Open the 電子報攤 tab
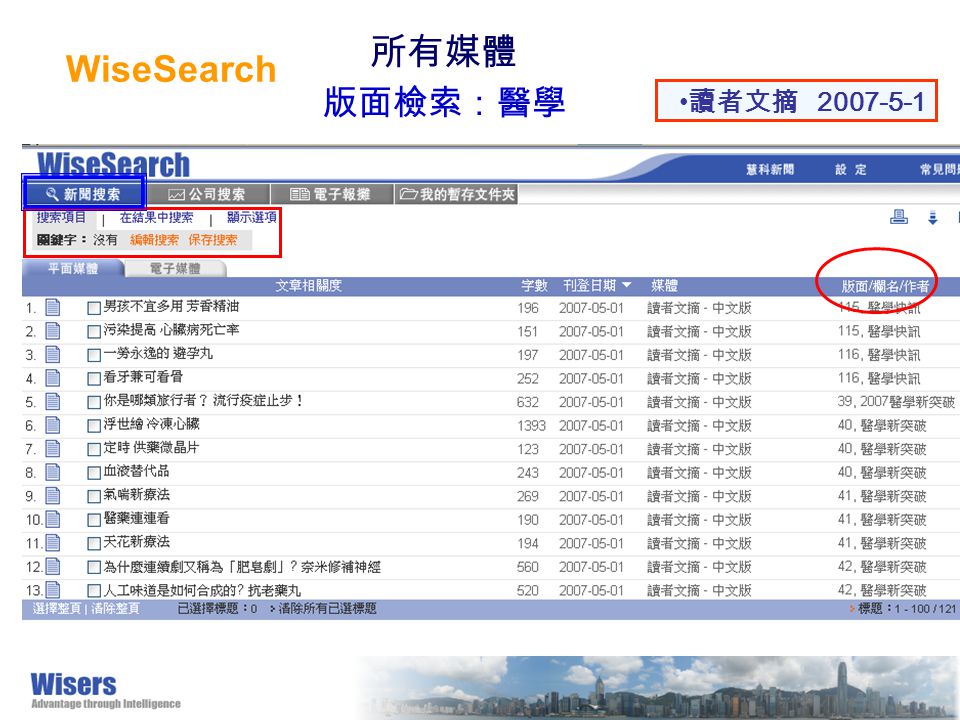The image size is (960, 720). click(331, 194)
